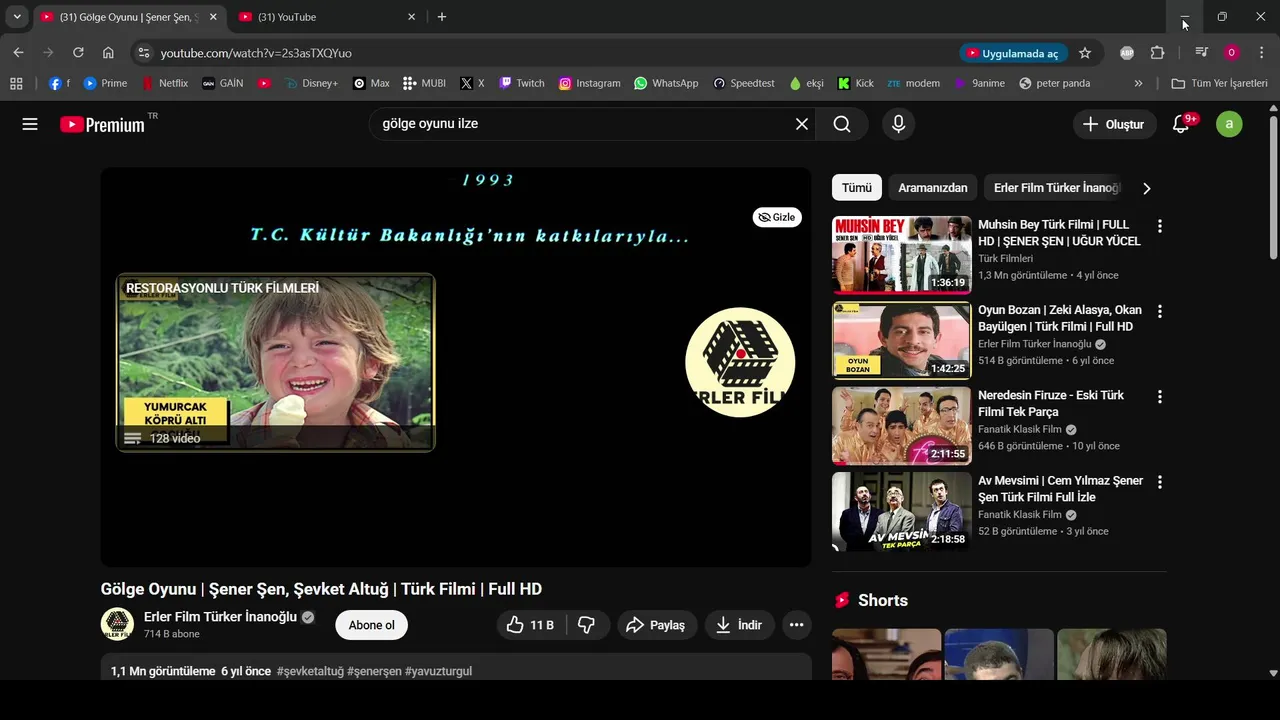Open the media control icon in toolbar

point(1202,53)
